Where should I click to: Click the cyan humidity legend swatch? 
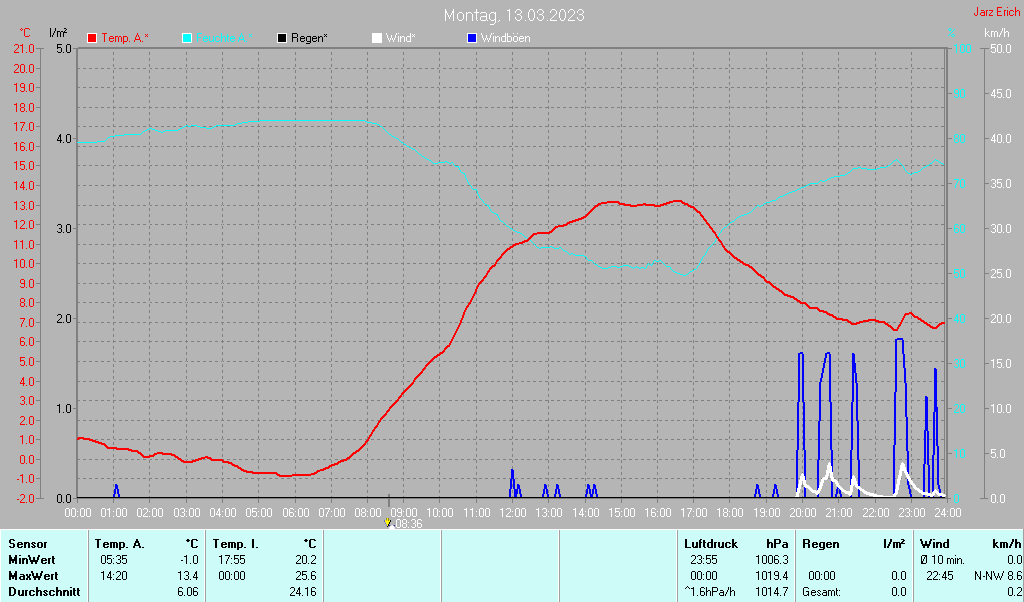pos(187,38)
